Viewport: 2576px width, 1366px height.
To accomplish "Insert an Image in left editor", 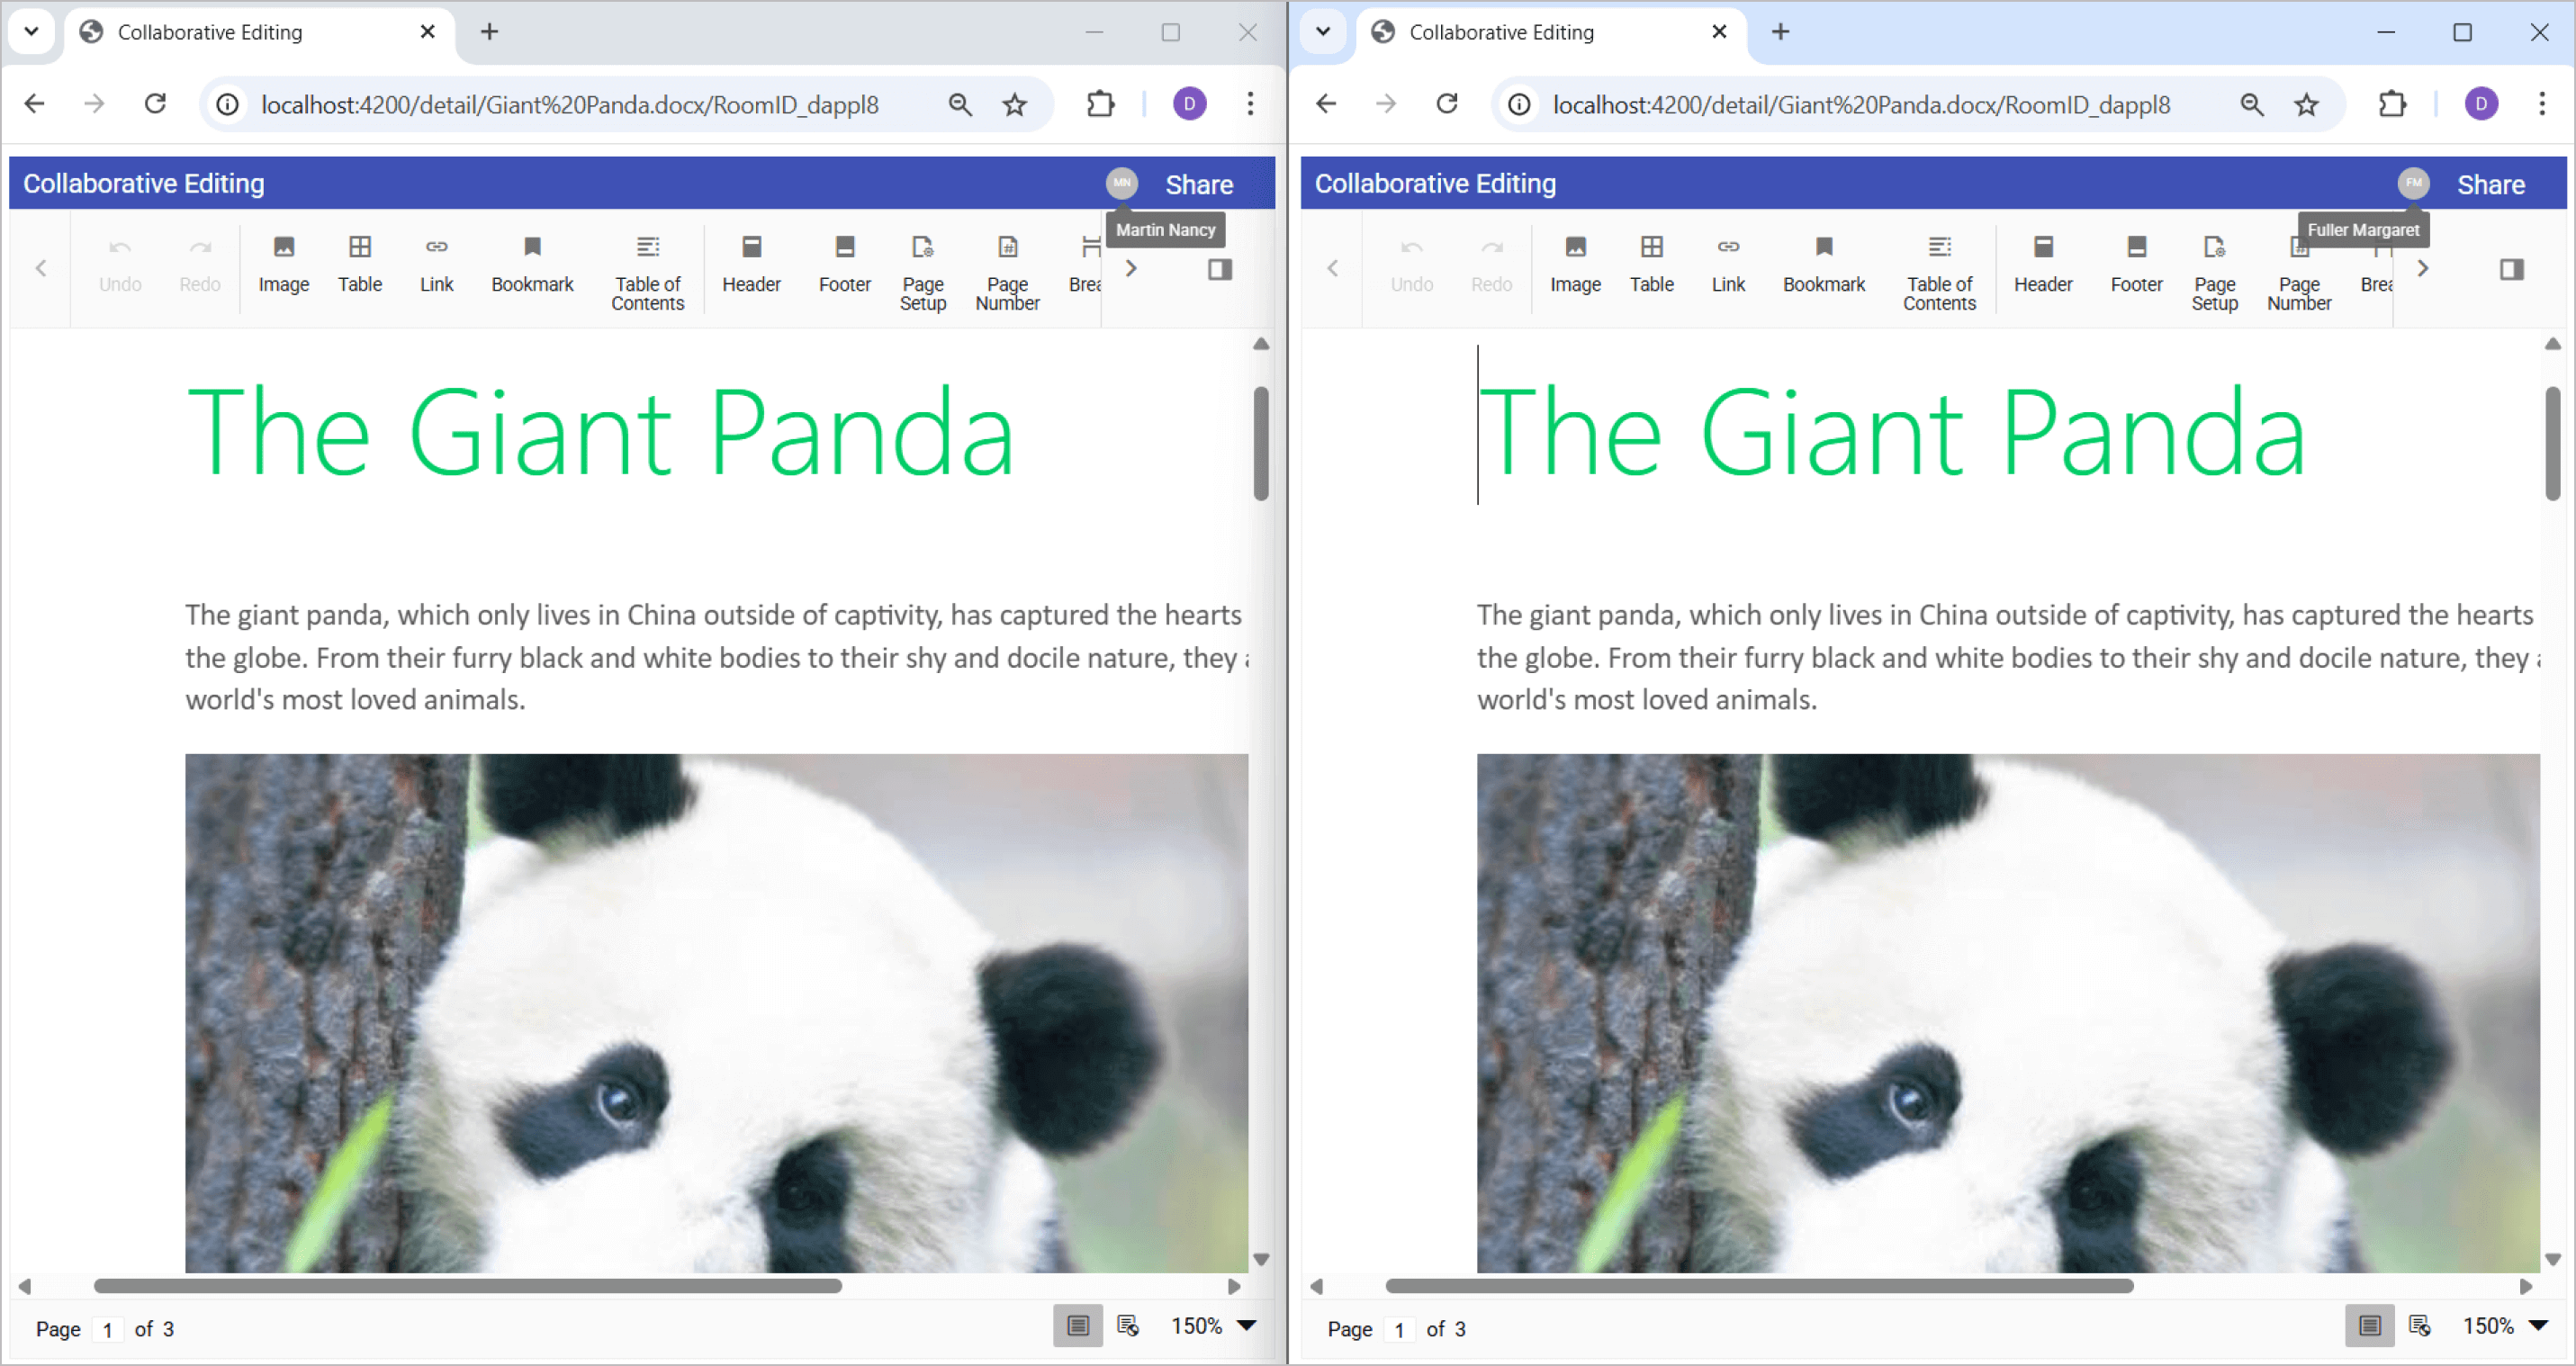I will tap(284, 264).
